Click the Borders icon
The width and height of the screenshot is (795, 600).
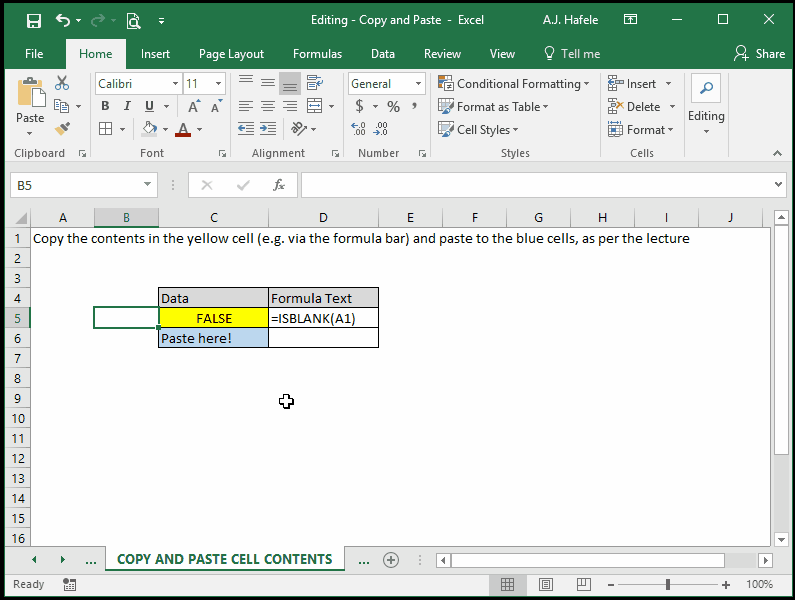tap(105, 129)
